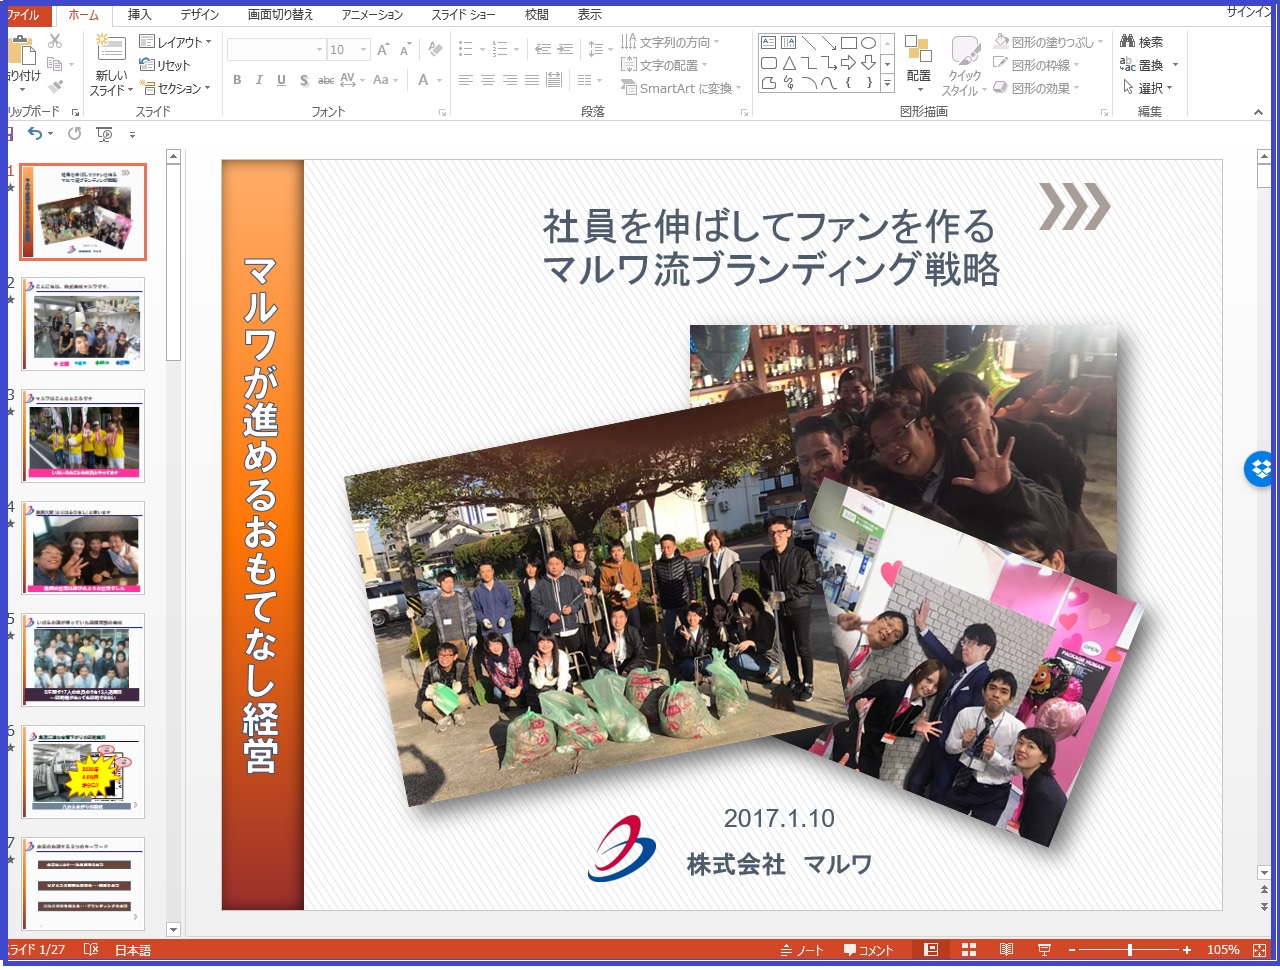
Task: Open the スライド ショー tab
Action: pos(463,15)
